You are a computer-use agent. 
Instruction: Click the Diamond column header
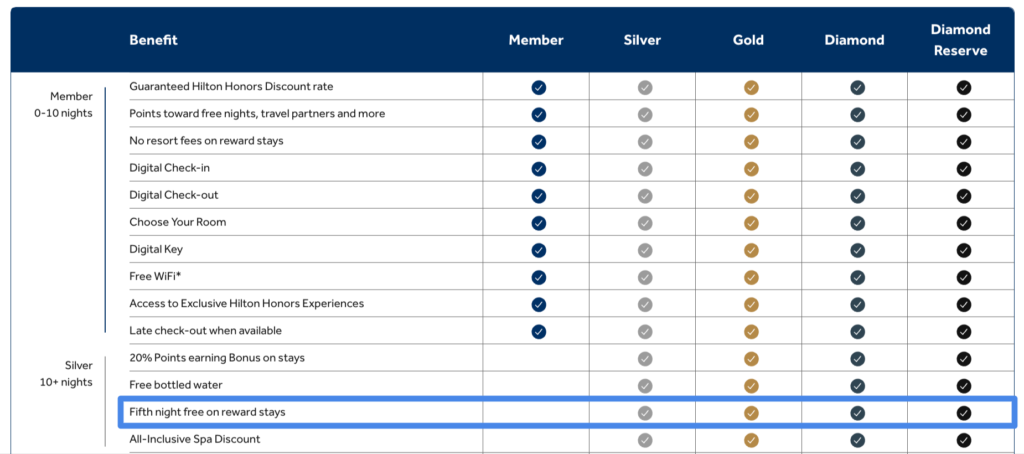click(x=854, y=40)
